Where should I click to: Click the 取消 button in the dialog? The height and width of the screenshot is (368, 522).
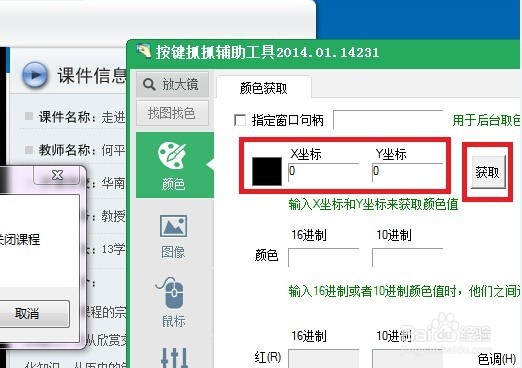click(34, 313)
